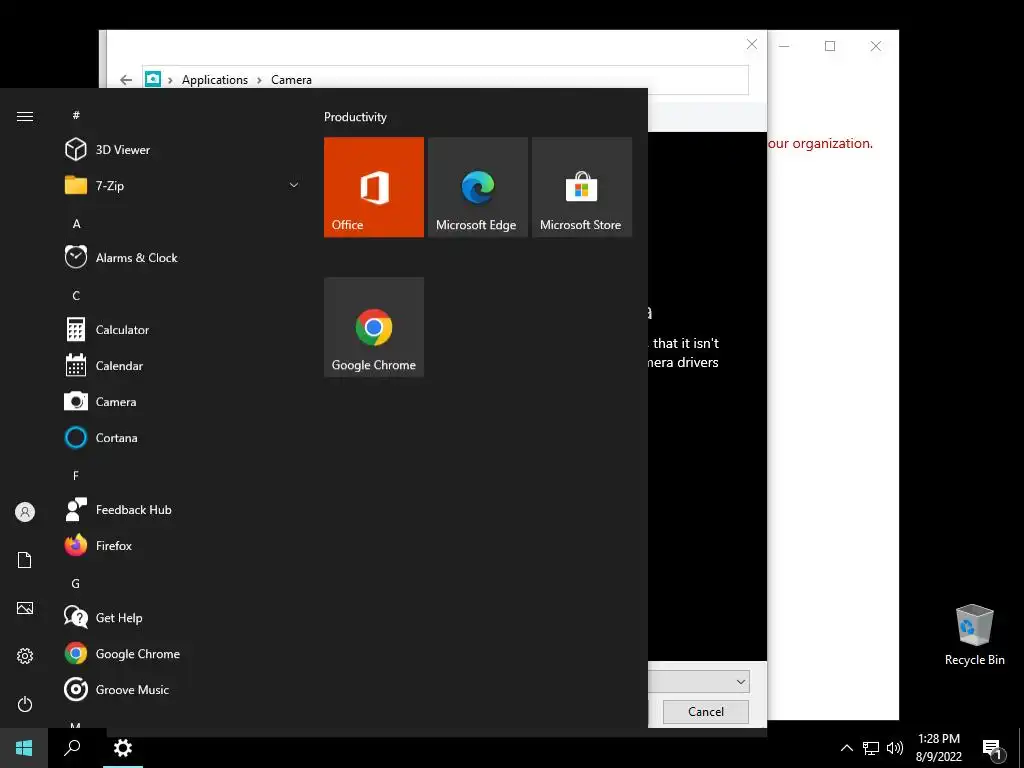Click Camera in the breadcrumb path
The image size is (1024, 768).
[x=291, y=80]
